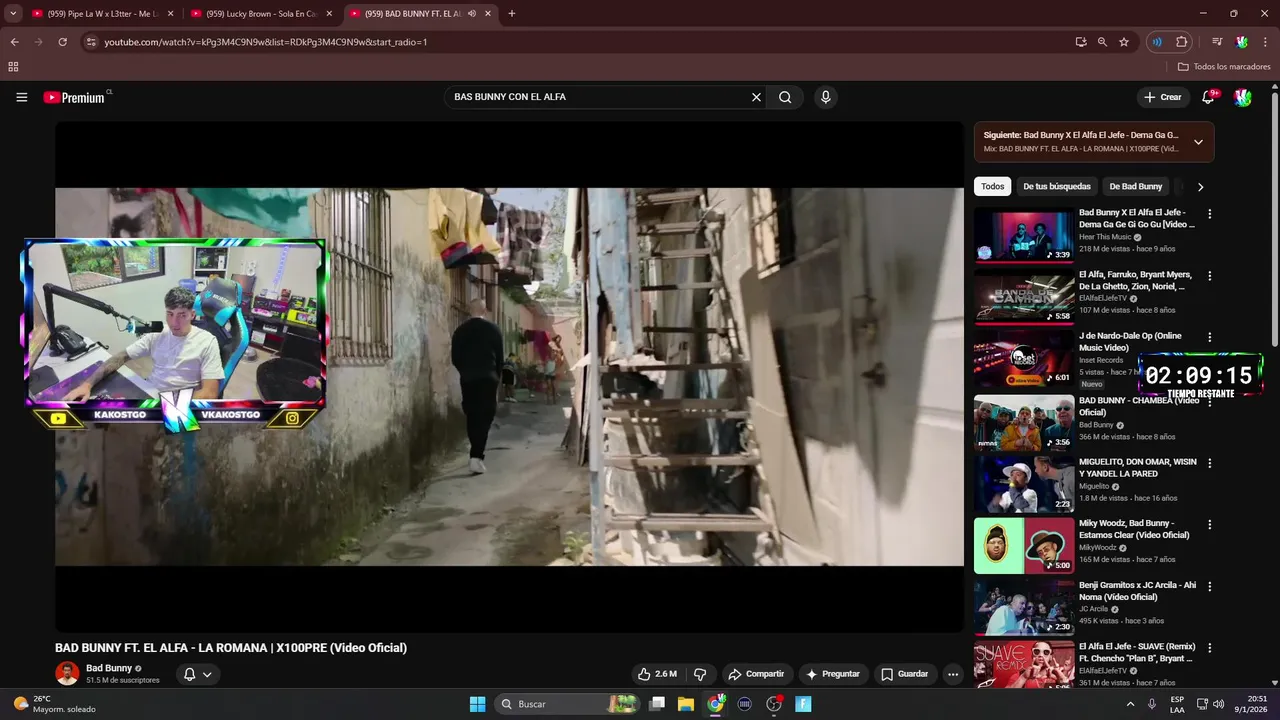The height and width of the screenshot is (720, 1280).
Task: Switch to Lucky Brown tab
Action: [260, 14]
